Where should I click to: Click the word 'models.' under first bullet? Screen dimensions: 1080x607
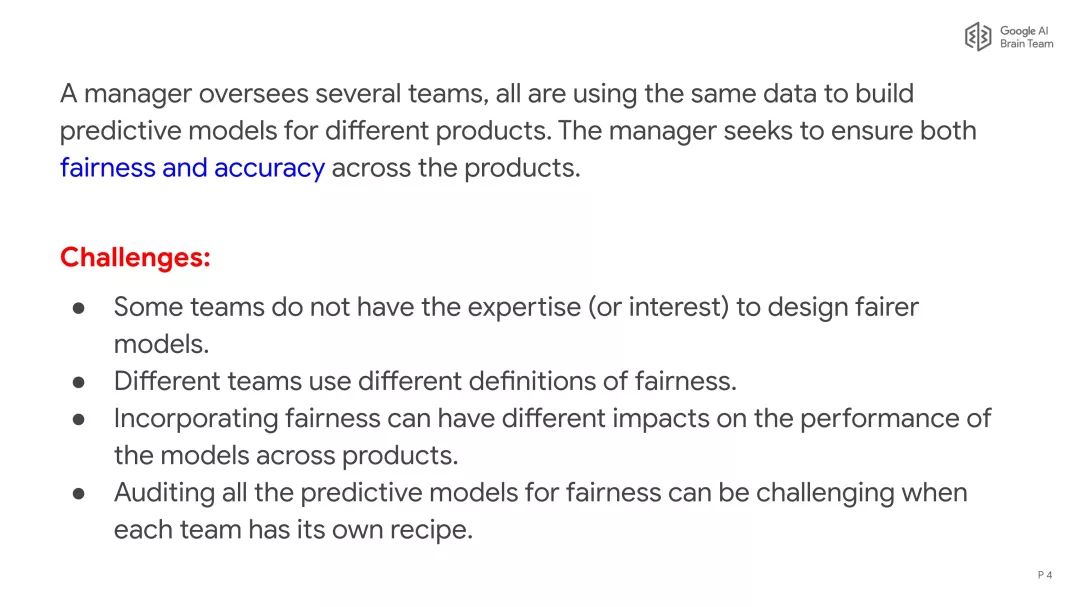click(x=161, y=344)
